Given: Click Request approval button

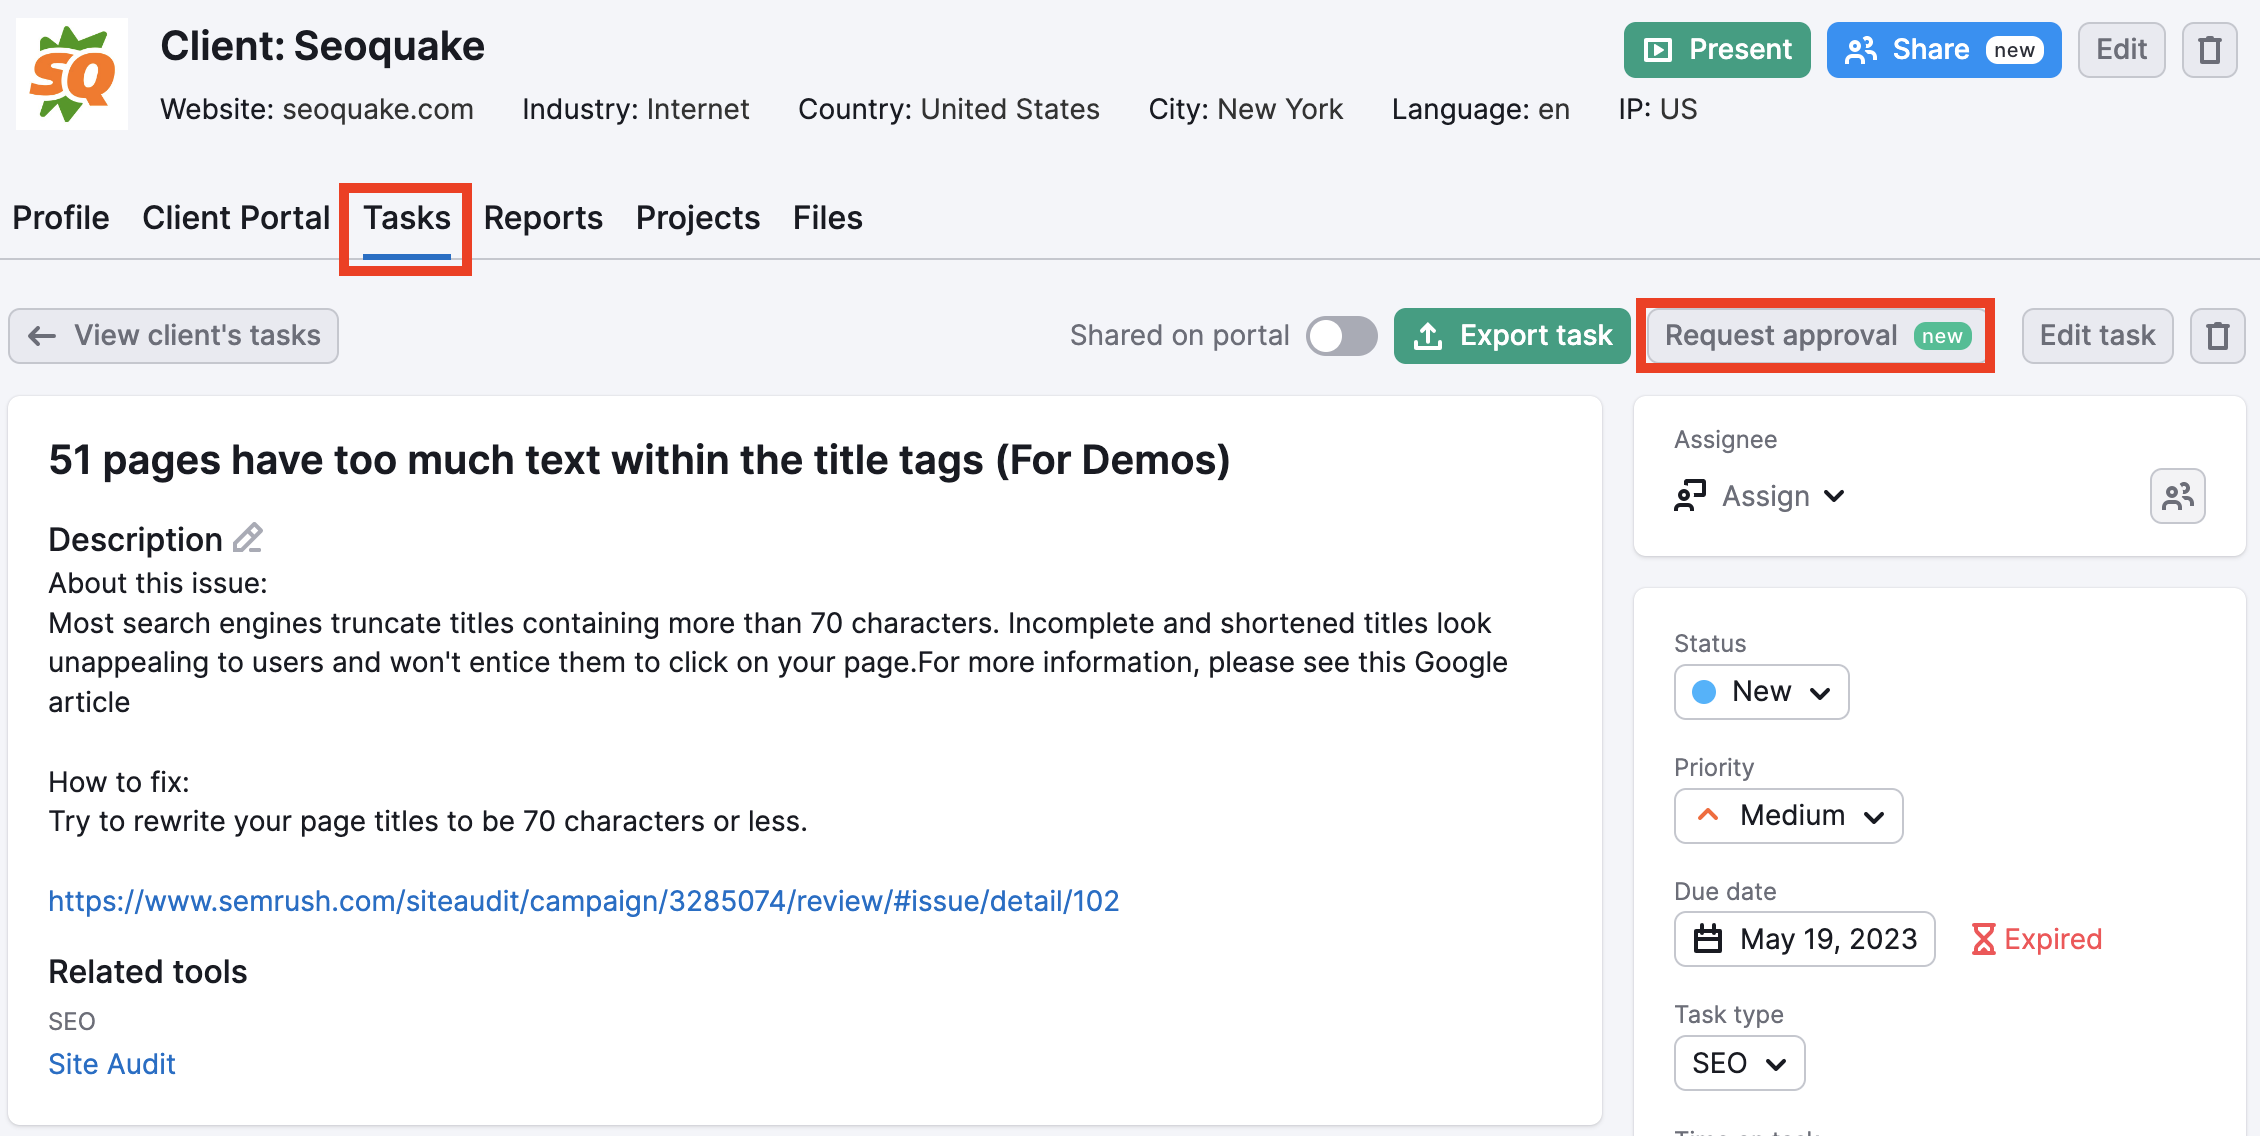Looking at the screenshot, I should coord(1816,336).
